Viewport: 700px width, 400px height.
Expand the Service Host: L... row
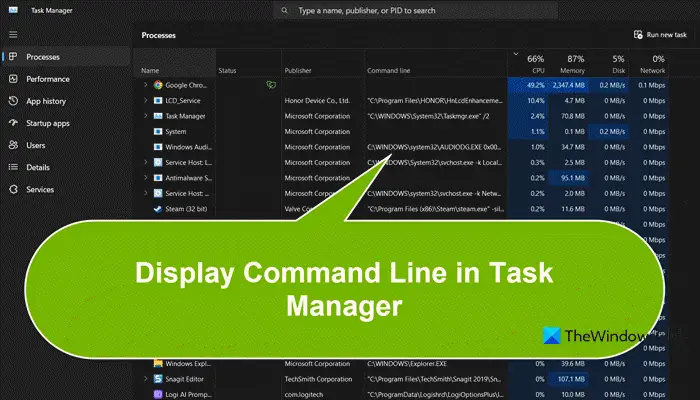[x=145, y=162]
